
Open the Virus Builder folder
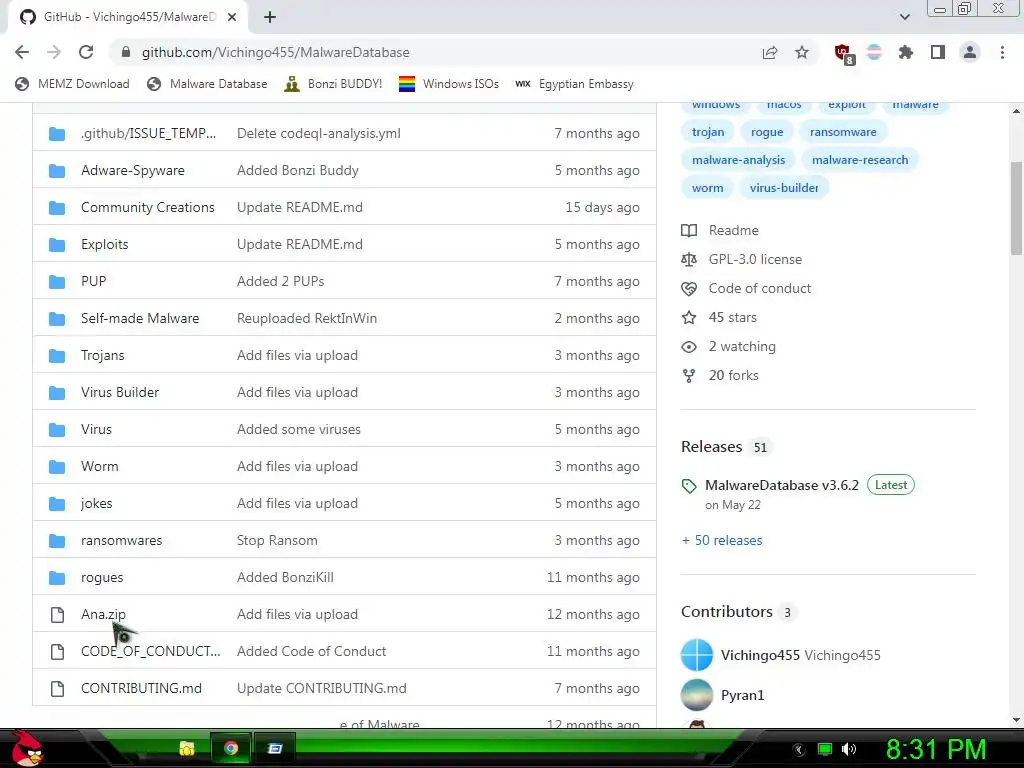pyautogui.click(x=120, y=392)
